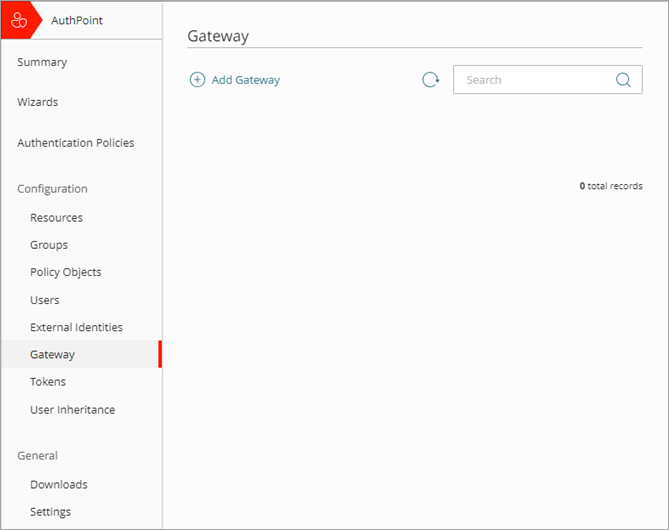Open the Users page

[44, 300]
